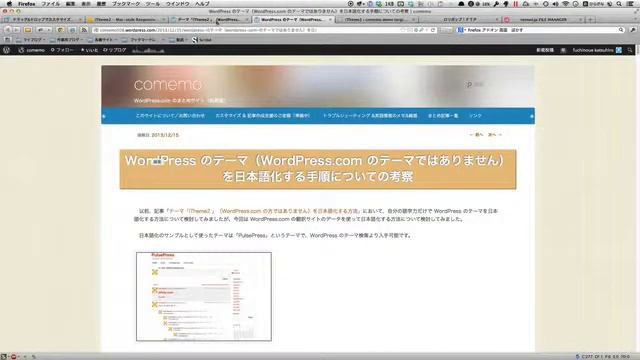Click リブログ in the admin bar
640x360 pixels.
115,50
